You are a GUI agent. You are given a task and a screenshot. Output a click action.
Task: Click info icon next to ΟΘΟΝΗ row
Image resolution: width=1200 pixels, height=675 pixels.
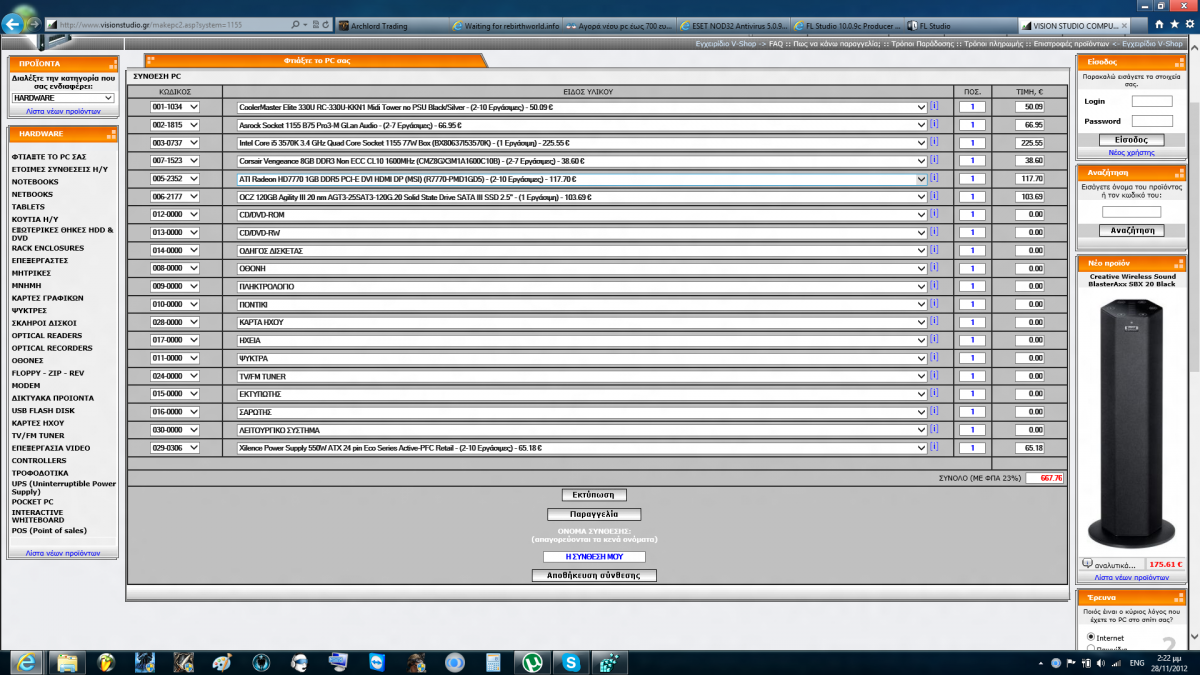pyautogui.click(x=934, y=269)
